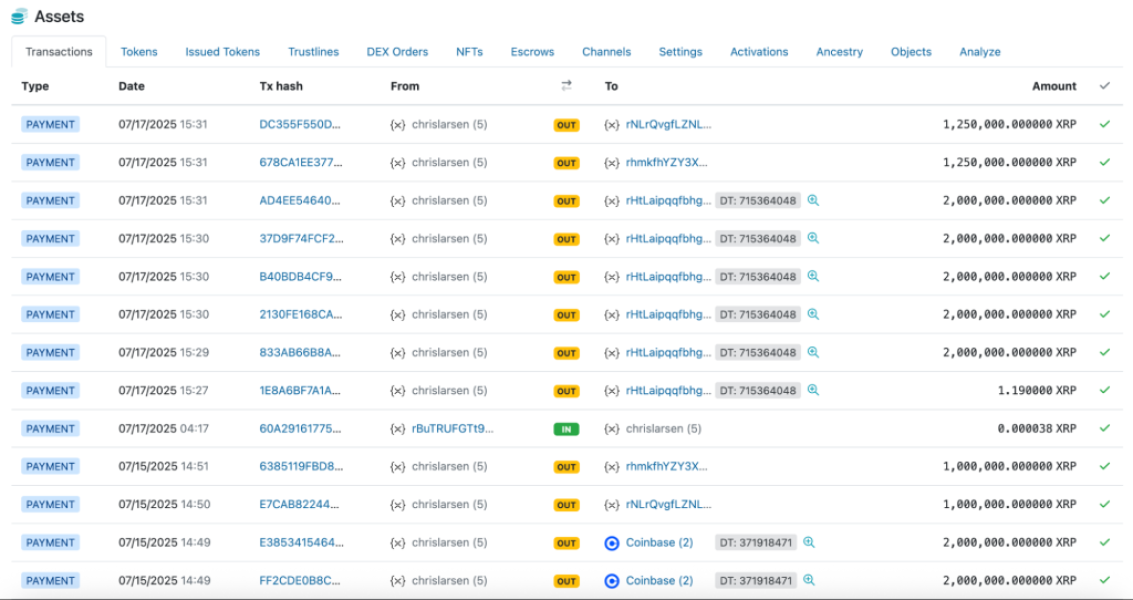Click Coinbase logo icon in E3853415464 row
The width and height of the screenshot is (1133, 600).
click(x=612, y=543)
